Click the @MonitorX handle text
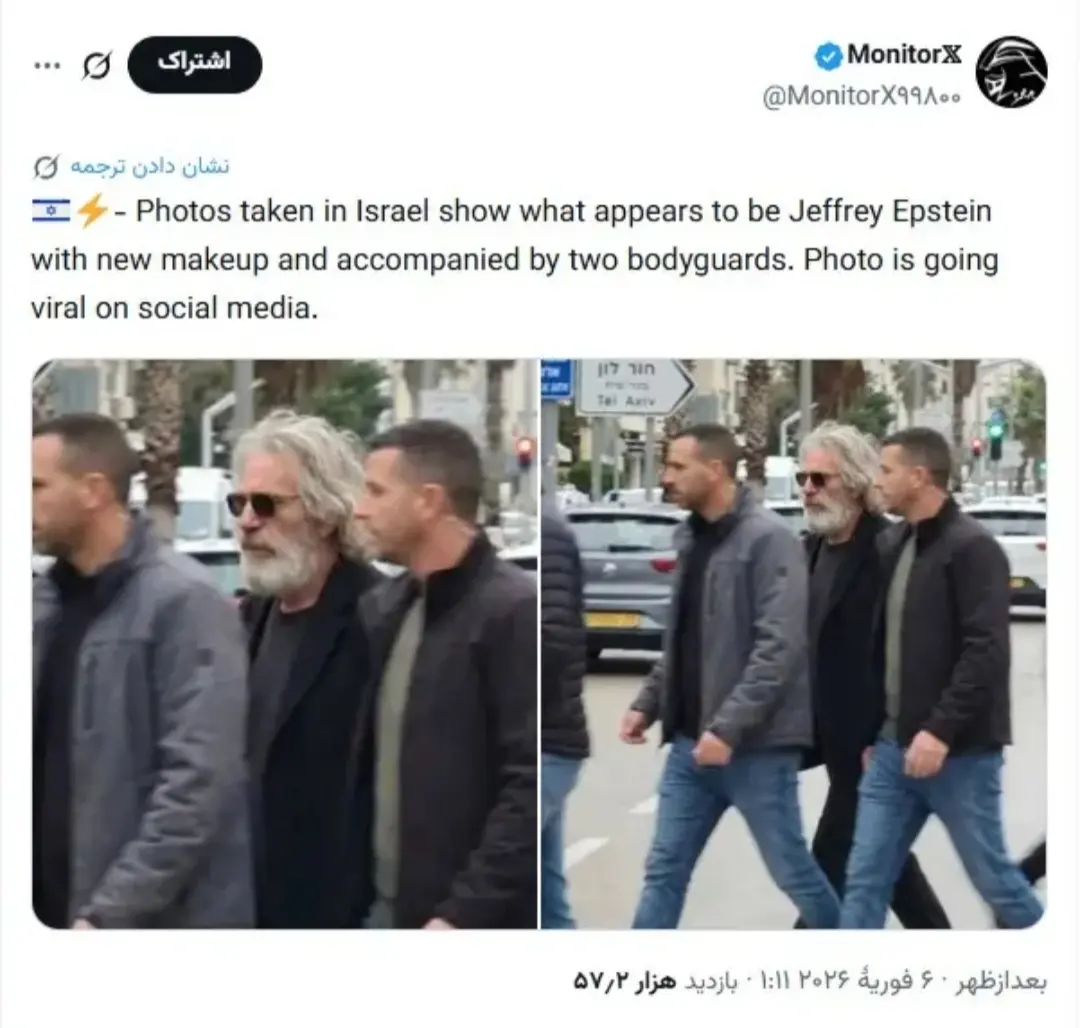 click(861, 96)
